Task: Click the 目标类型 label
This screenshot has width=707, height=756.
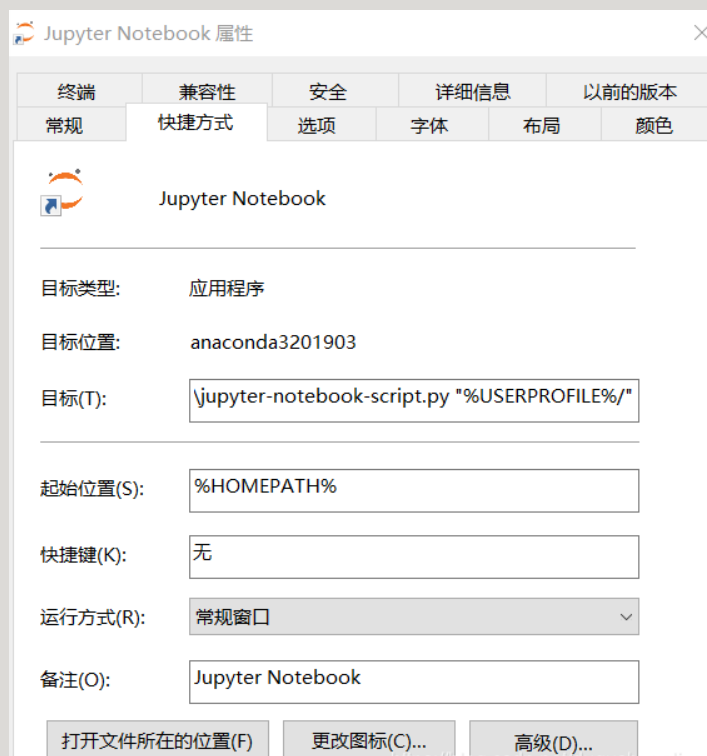Action: pyautogui.click(x=81, y=288)
